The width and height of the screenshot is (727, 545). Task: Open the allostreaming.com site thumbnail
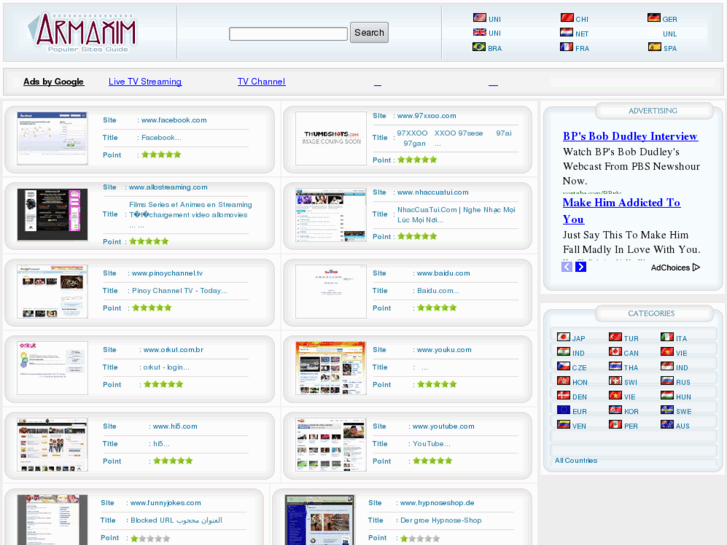52,214
